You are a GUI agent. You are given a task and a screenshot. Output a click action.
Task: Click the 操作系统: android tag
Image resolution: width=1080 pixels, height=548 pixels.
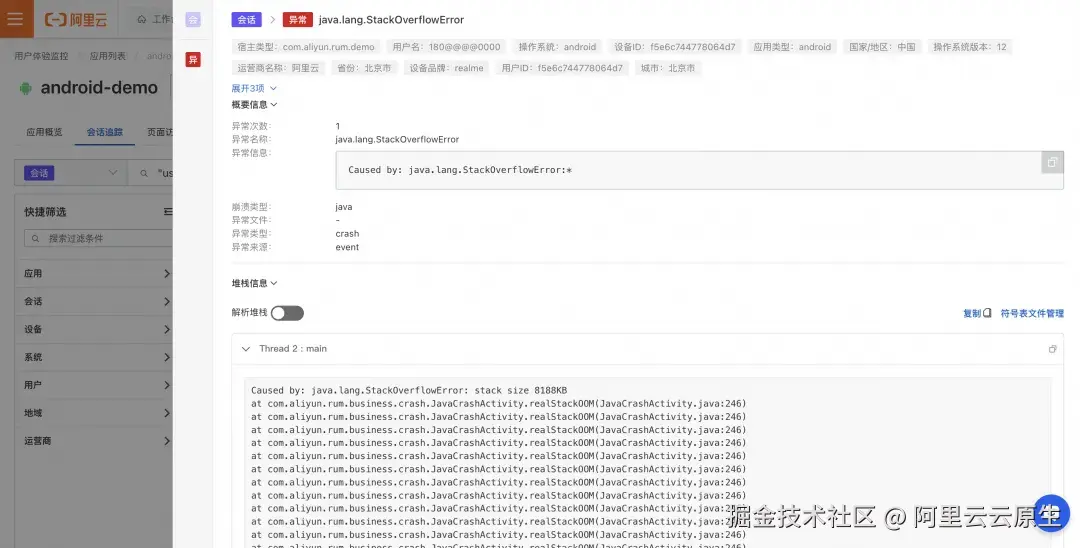(x=557, y=47)
